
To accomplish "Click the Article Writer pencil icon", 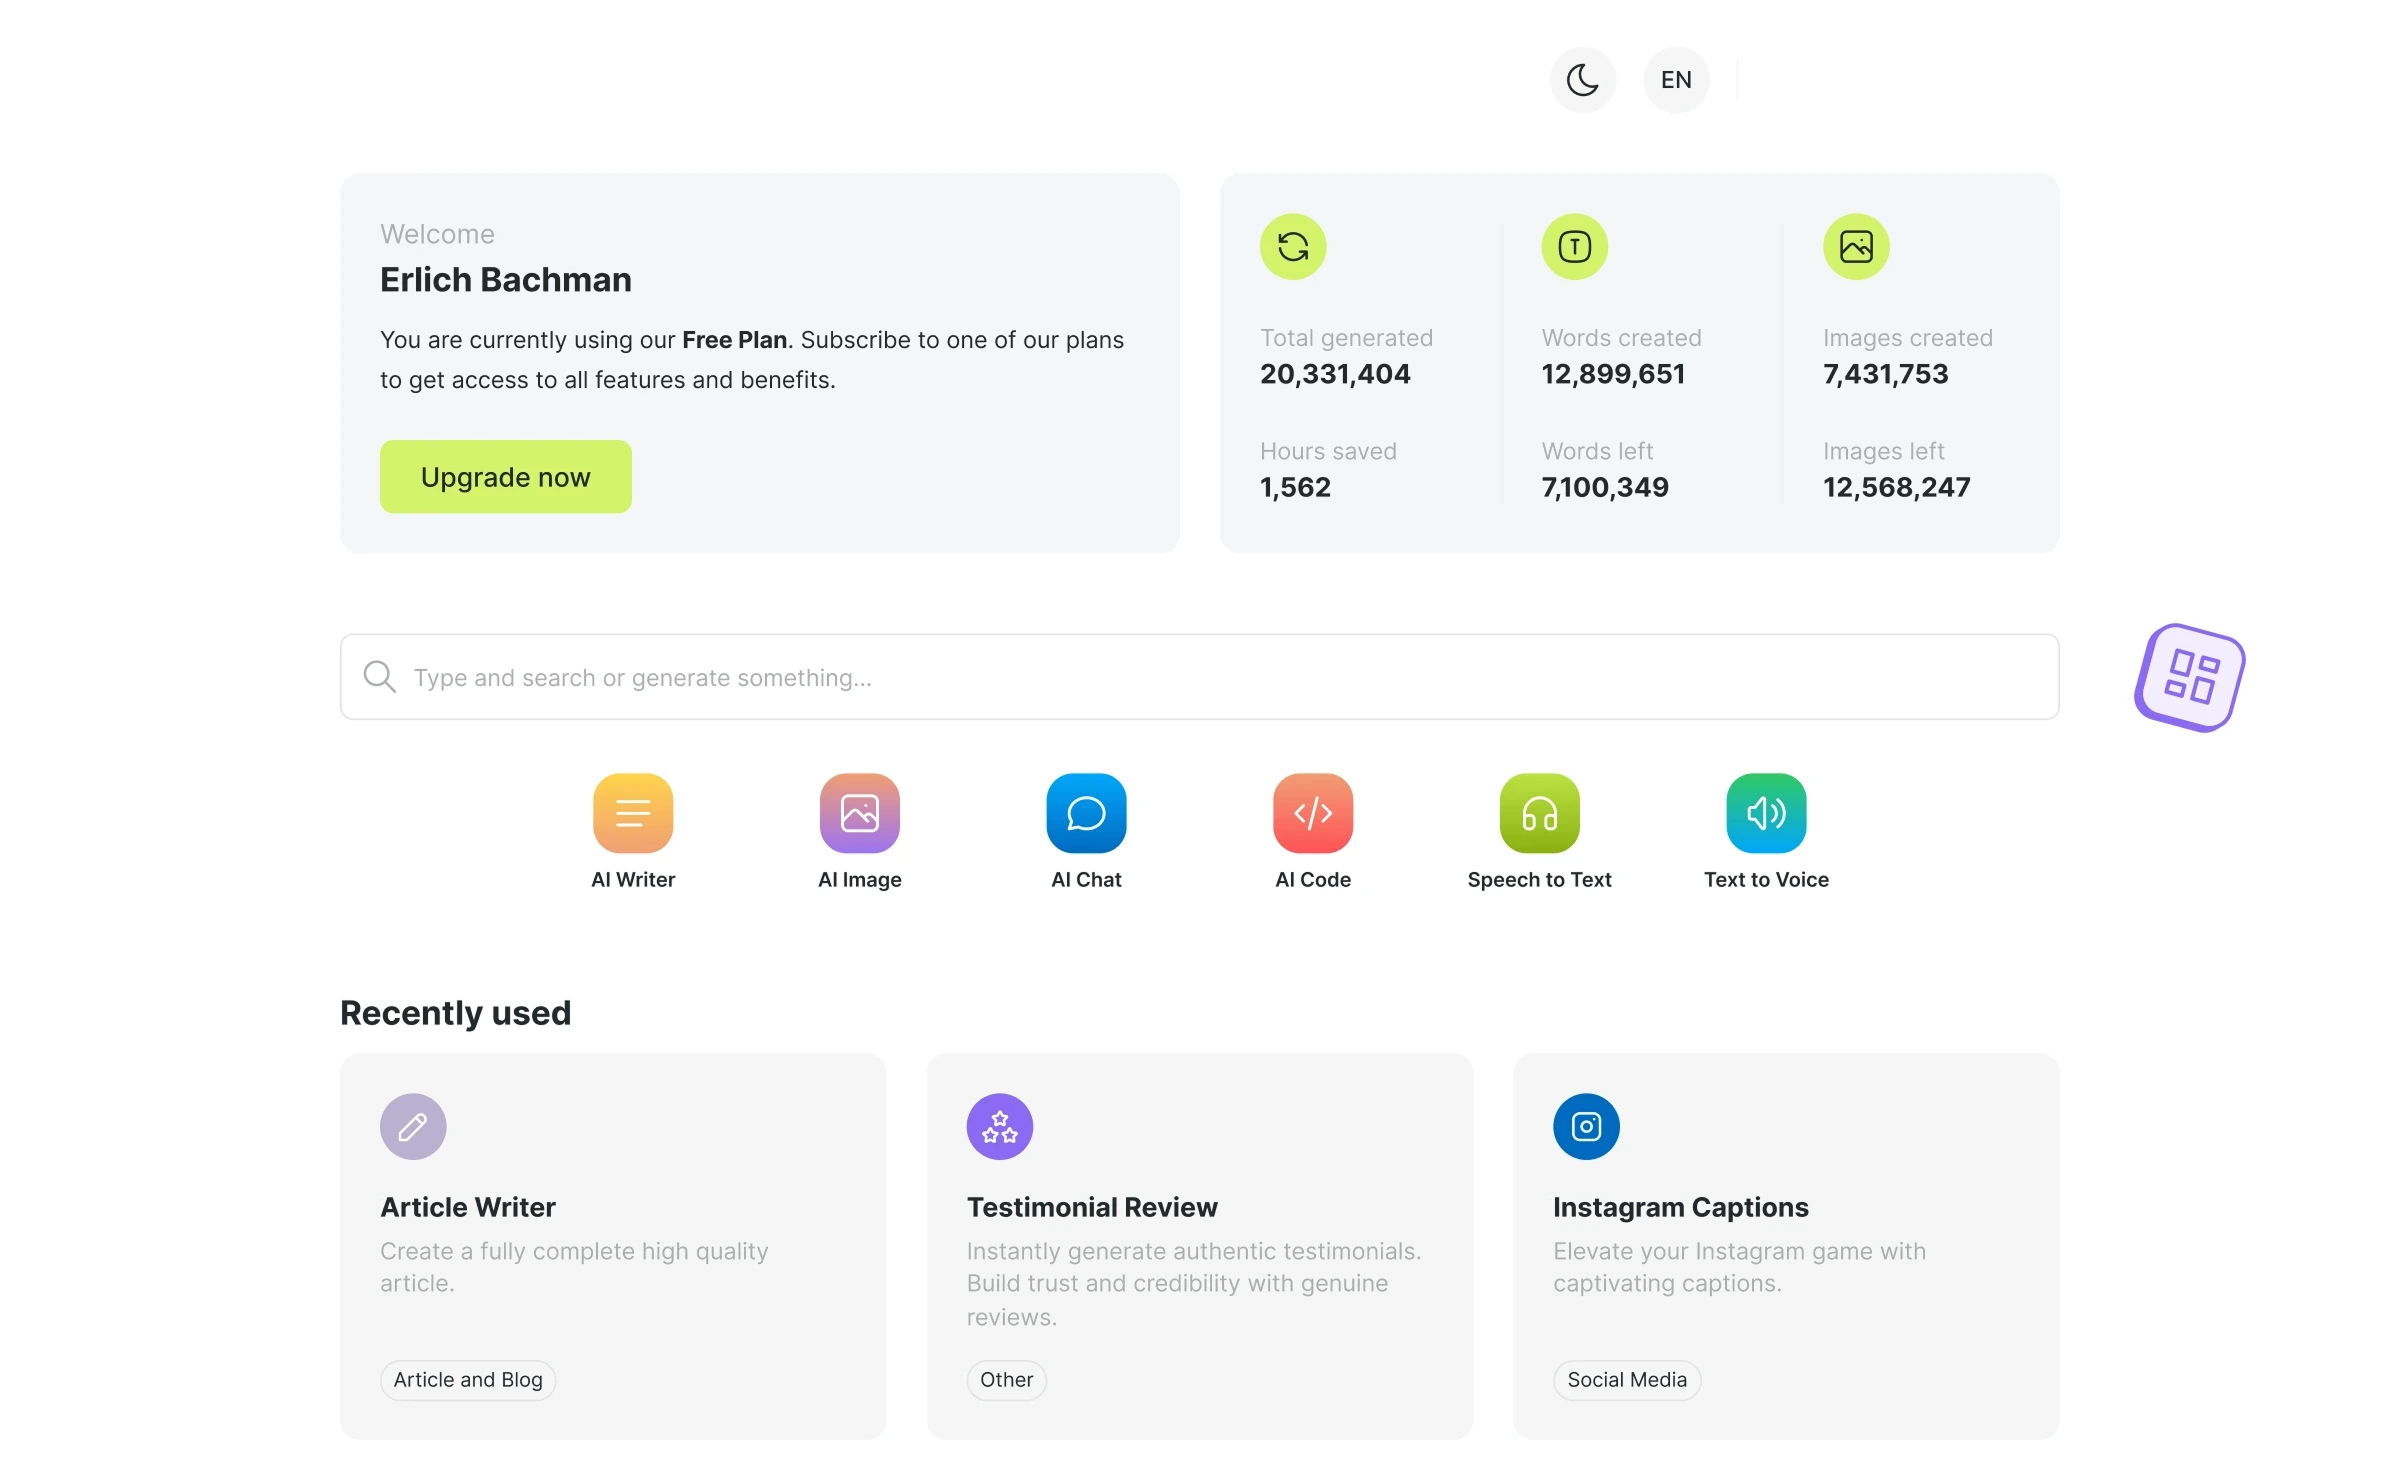I will click(x=412, y=1126).
